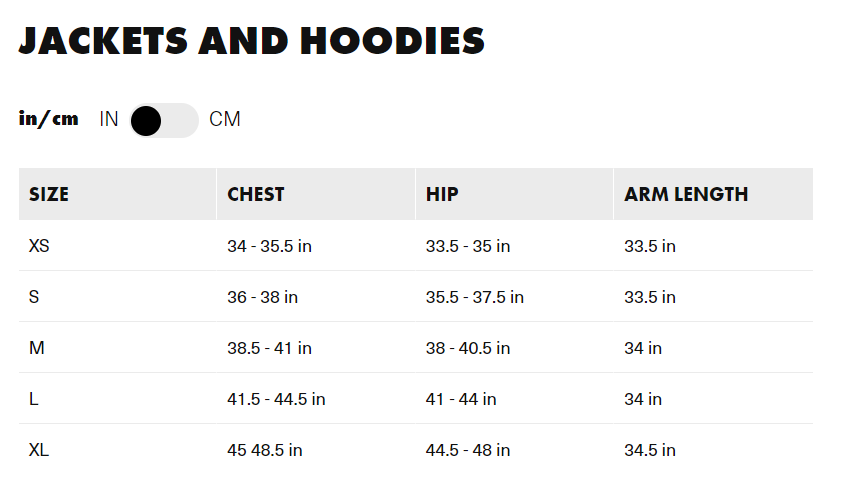Select the HIP column header
Image resolution: width=856 pixels, height=493 pixels.
coord(442,194)
